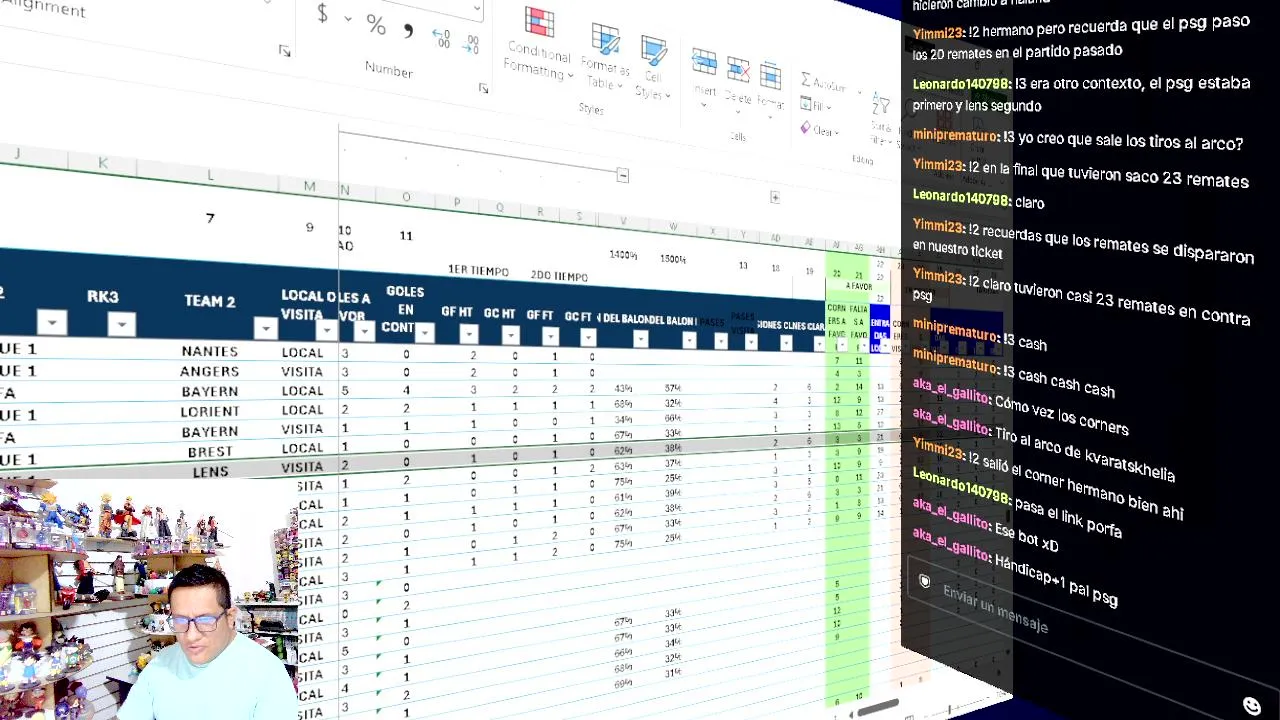Open the GF FT filter dropdown
Image resolution: width=1280 pixels, height=720 pixels.
550,337
